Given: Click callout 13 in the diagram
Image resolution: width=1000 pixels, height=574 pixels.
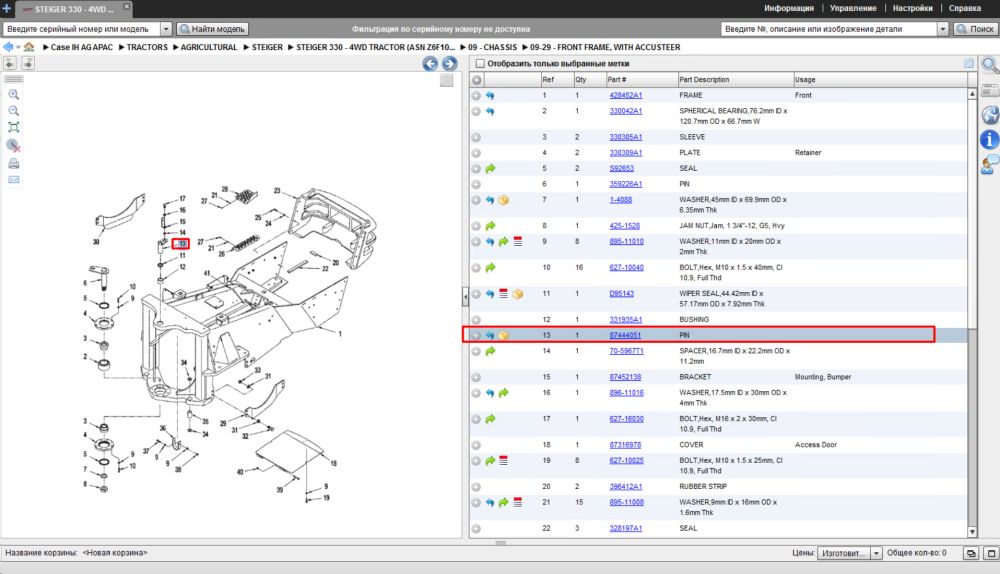Looking at the screenshot, I should 181,244.
